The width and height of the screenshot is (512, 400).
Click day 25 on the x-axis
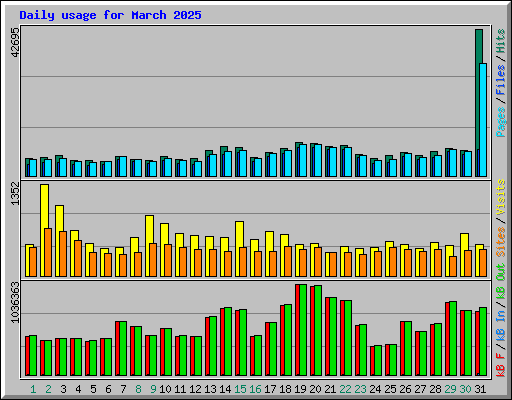[390, 389]
